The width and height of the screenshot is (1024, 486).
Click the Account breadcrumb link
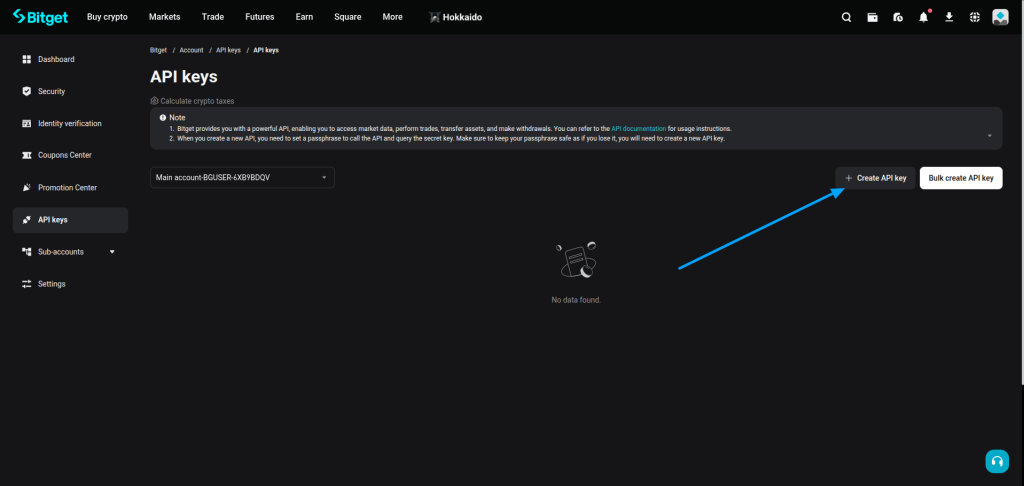(191, 50)
